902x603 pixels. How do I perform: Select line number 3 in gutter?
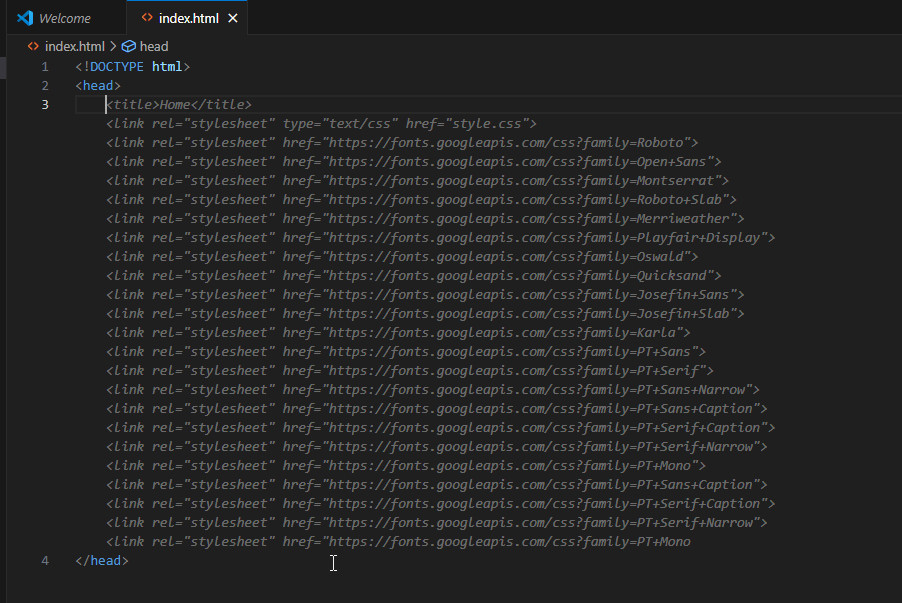coord(45,105)
